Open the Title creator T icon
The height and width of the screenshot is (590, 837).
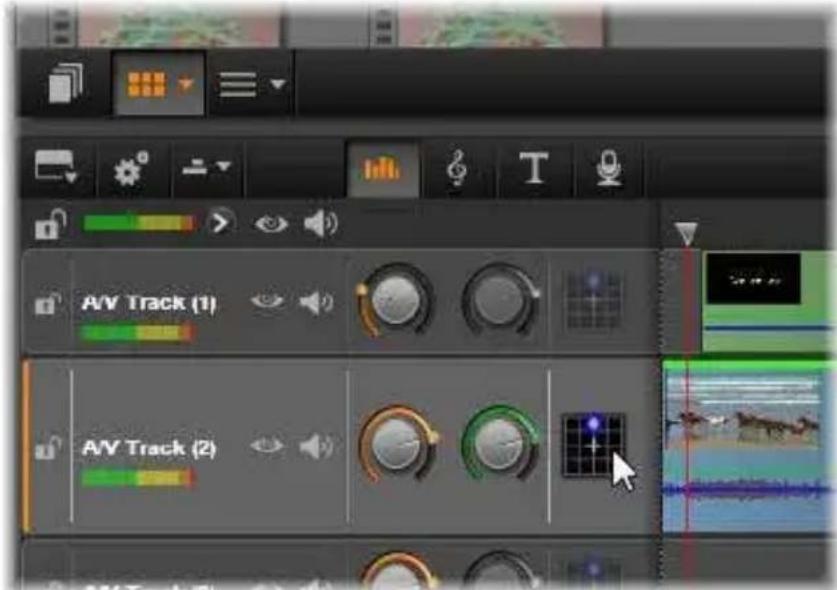point(533,168)
